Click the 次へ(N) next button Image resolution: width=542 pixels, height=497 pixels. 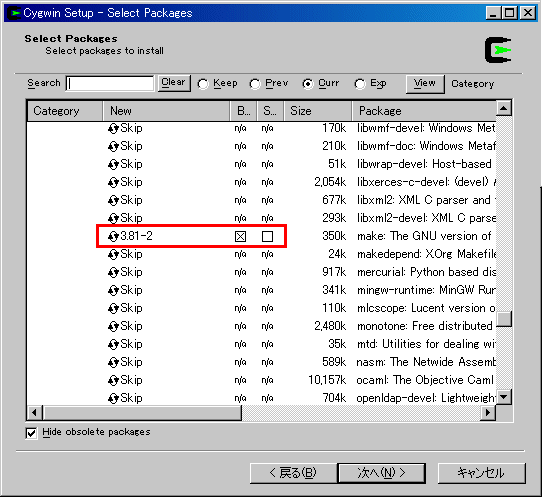coord(381,473)
